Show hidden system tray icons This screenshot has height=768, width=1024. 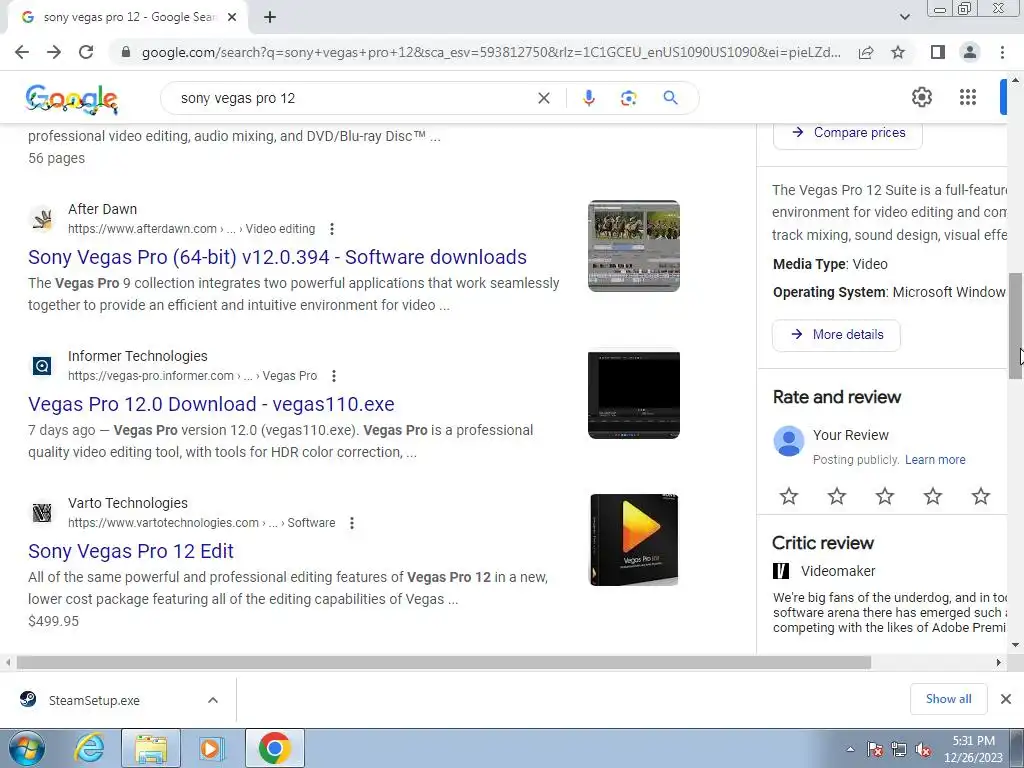click(x=850, y=749)
